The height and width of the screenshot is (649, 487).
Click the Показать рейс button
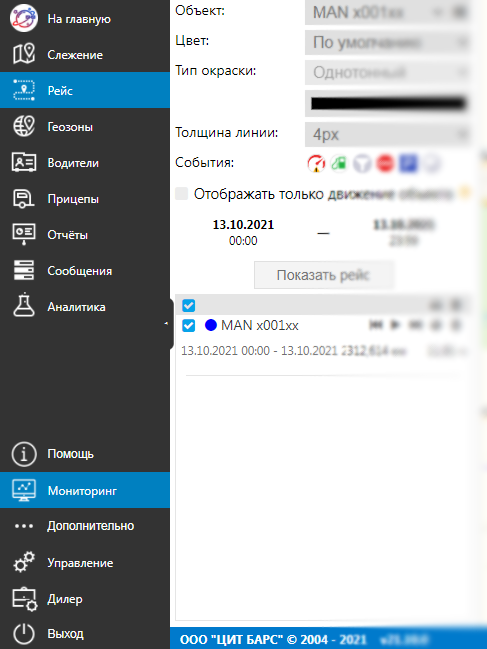pos(324,275)
